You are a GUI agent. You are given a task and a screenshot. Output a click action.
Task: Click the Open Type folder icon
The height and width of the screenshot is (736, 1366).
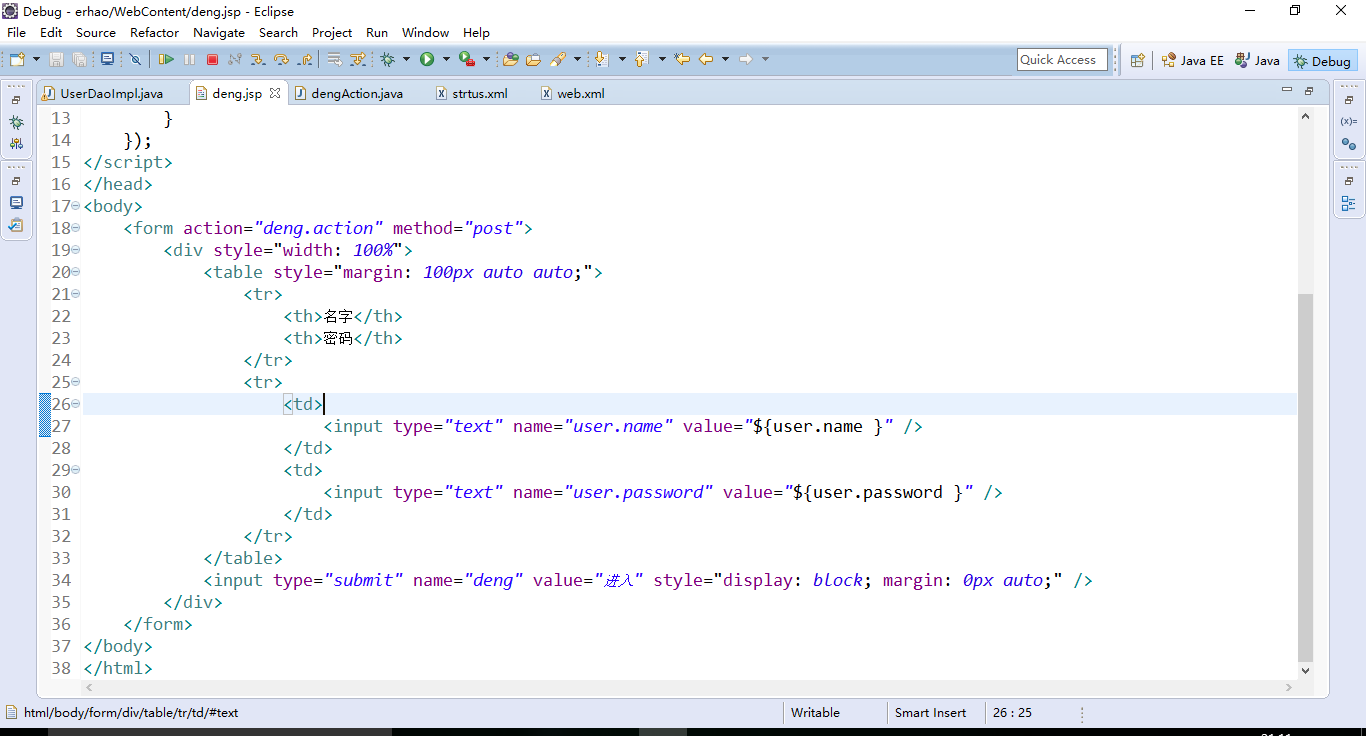pyautogui.click(x=511, y=59)
